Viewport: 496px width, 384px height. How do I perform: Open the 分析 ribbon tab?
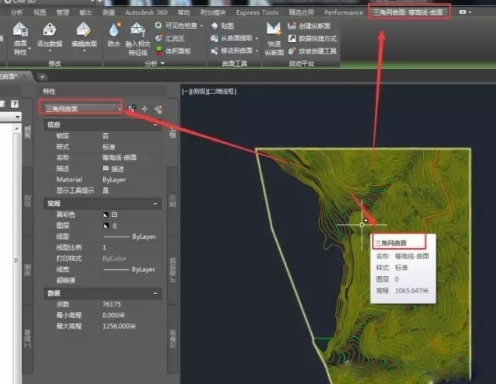tap(16, 13)
